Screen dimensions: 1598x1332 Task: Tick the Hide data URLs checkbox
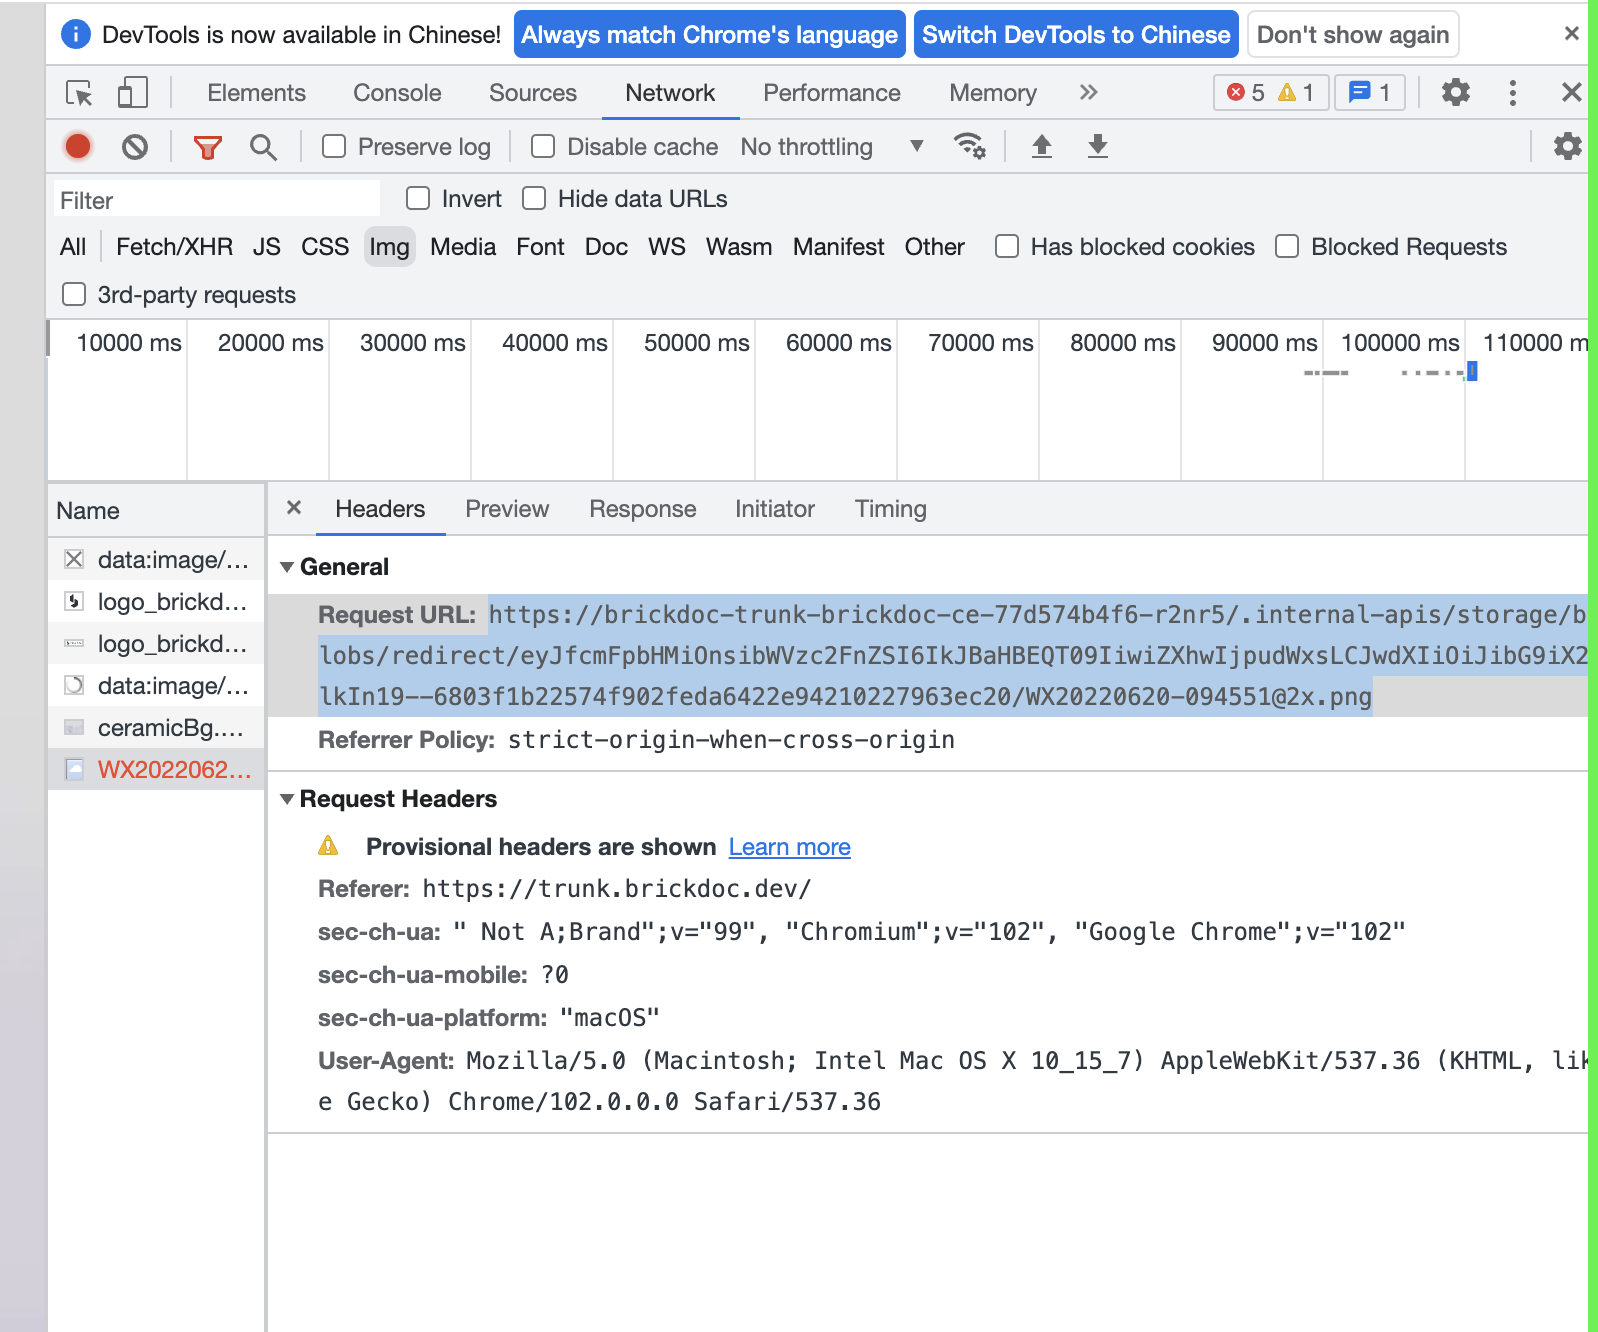[534, 198]
